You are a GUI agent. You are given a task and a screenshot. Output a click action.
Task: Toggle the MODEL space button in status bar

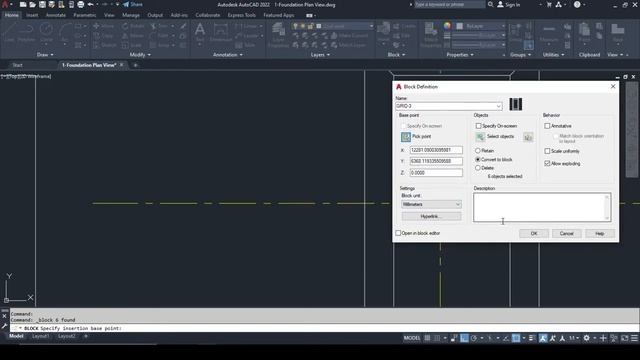(x=412, y=338)
